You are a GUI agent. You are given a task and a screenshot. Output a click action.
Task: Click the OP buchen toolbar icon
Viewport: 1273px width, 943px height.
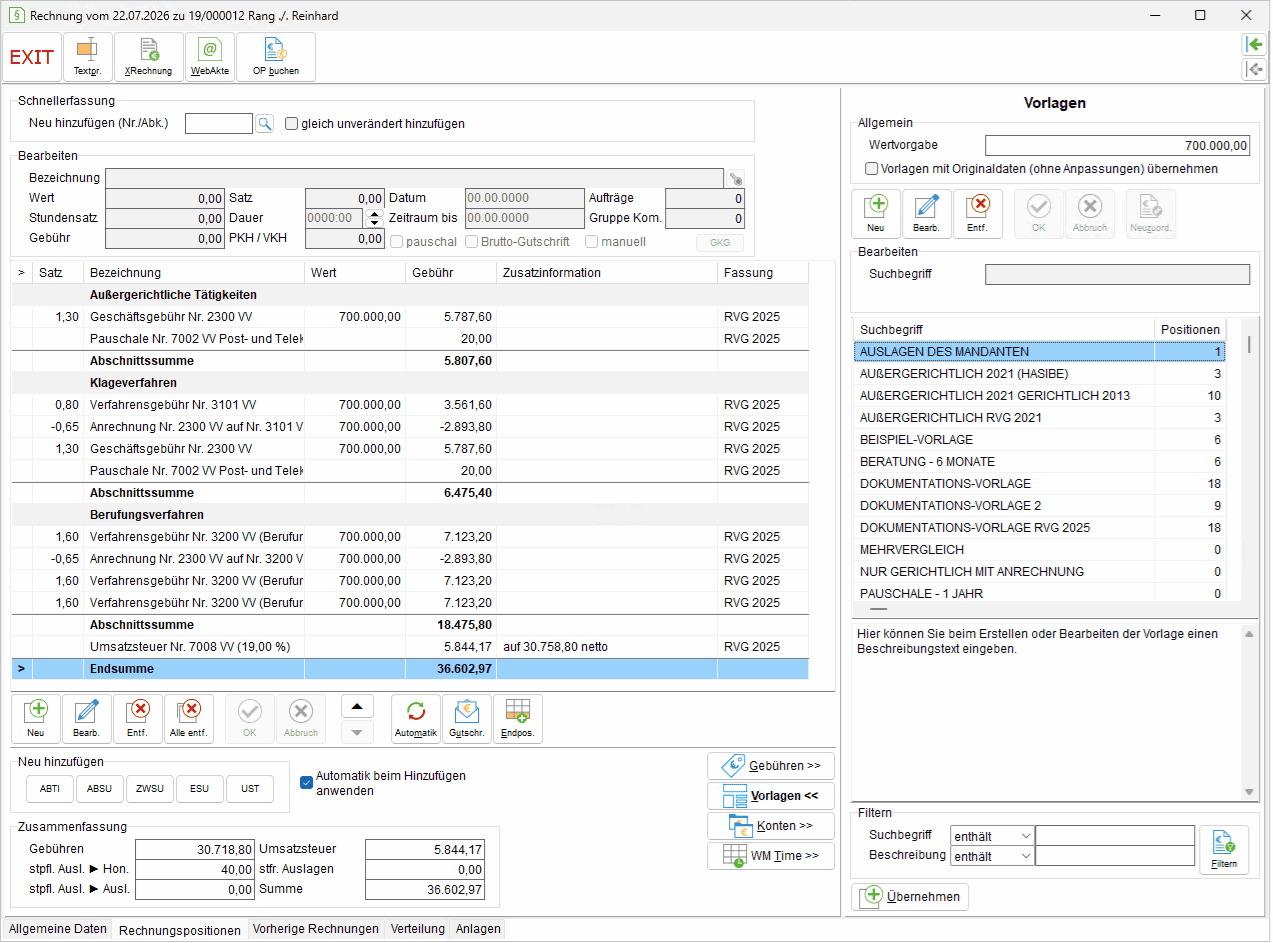point(275,57)
